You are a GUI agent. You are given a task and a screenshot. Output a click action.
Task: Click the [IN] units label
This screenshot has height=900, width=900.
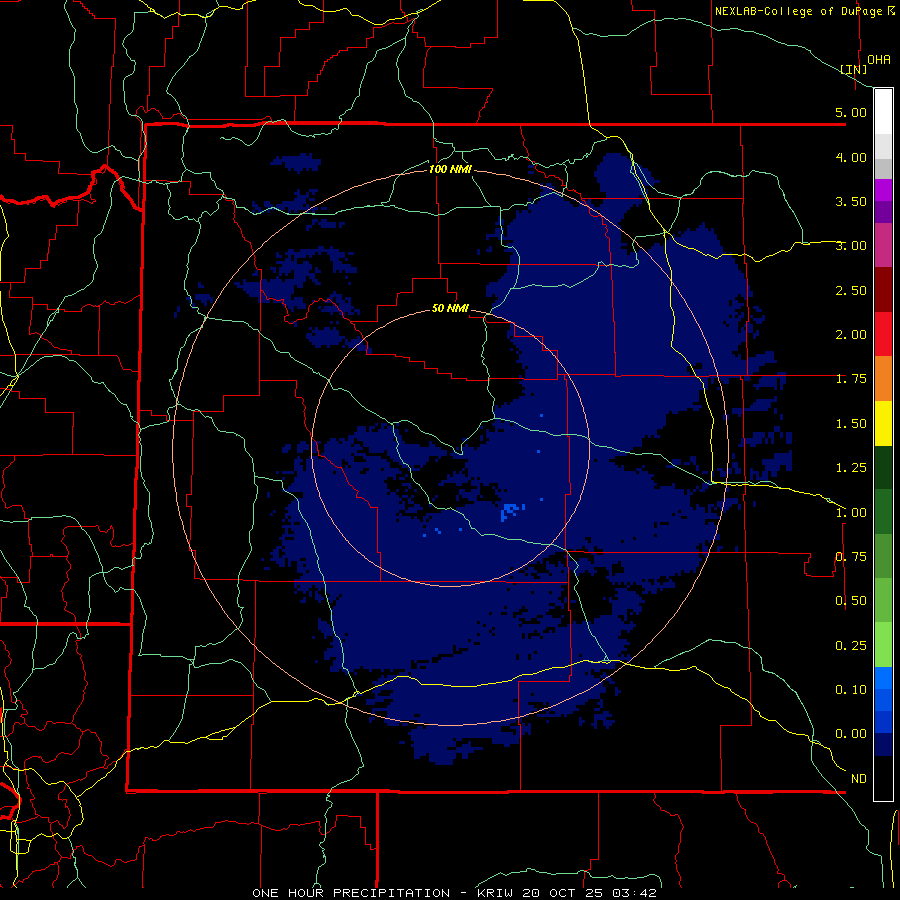854,69
